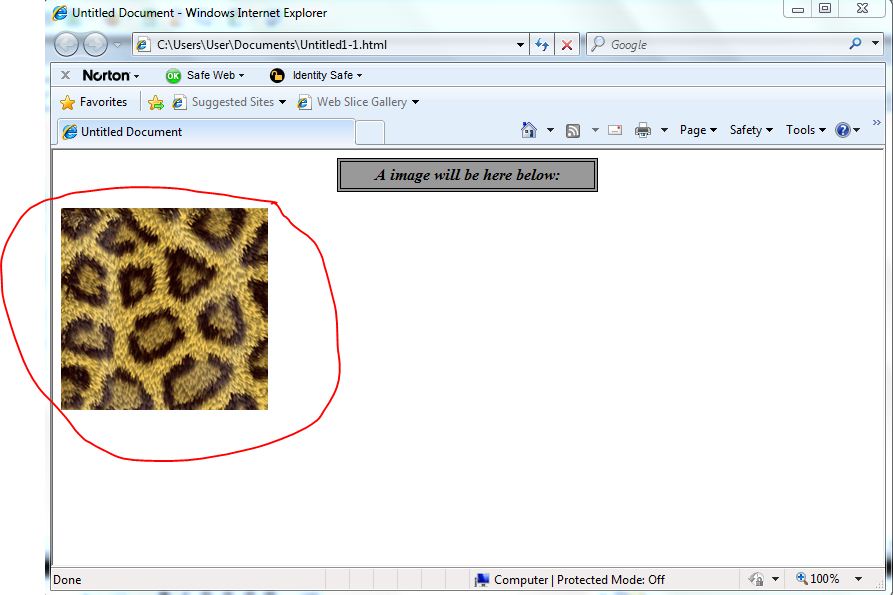The image size is (893, 595).
Task: Open the Read Mail icon
Action: pos(613,130)
